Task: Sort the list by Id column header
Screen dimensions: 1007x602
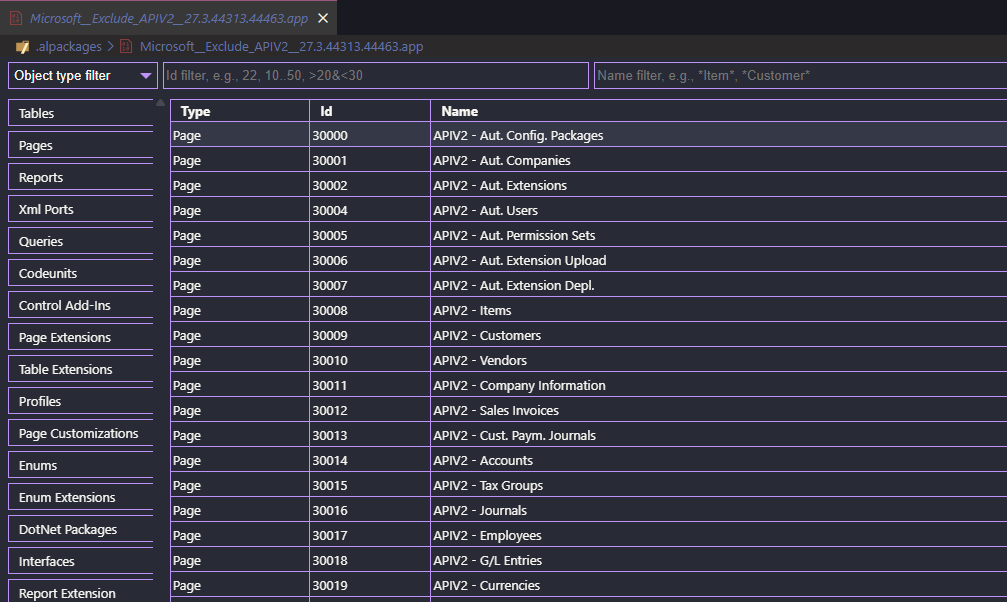Action: [369, 111]
